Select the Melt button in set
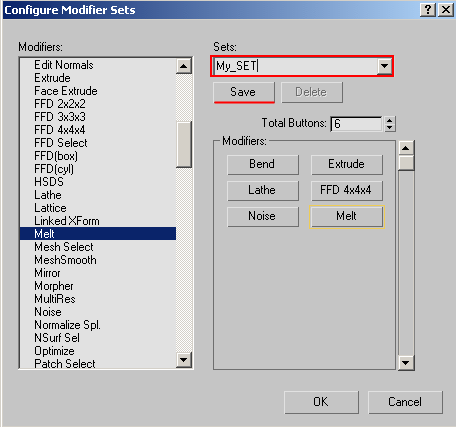This screenshot has height=427, width=456. click(x=347, y=216)
